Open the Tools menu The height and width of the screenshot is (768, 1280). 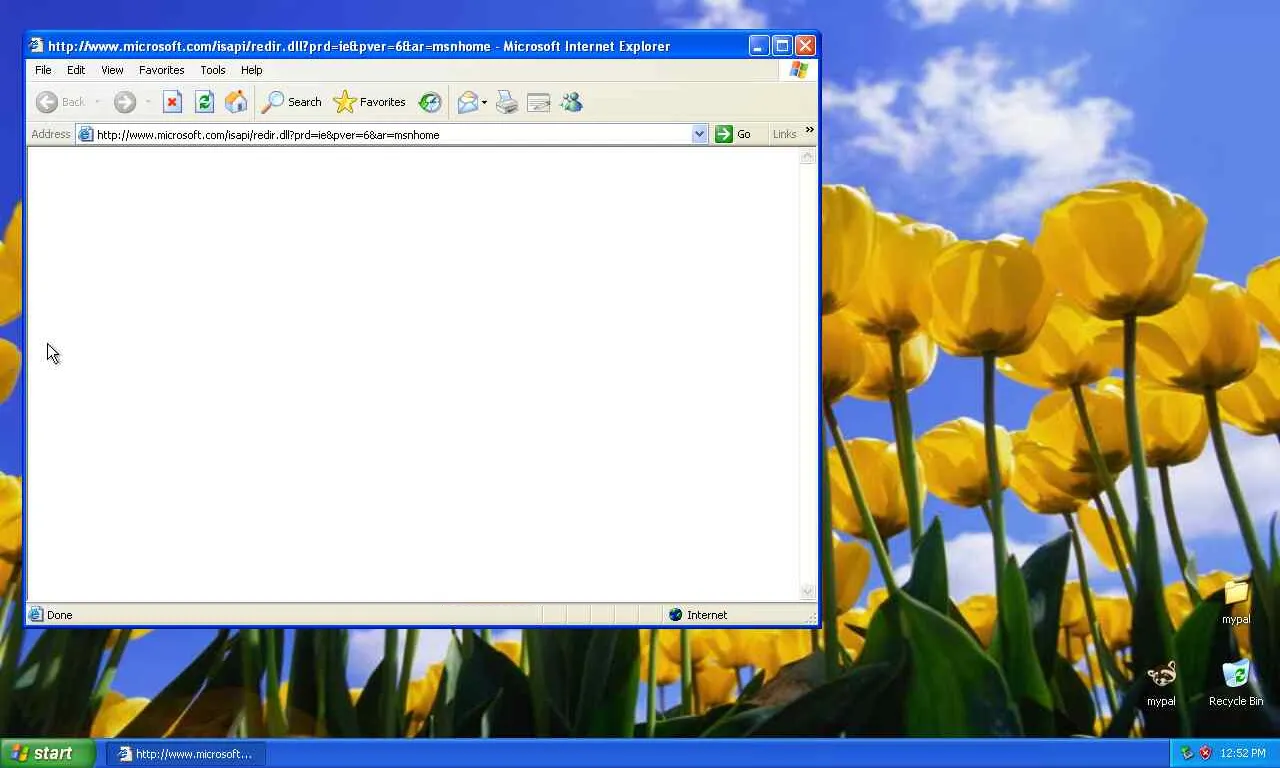coord(213,70)
